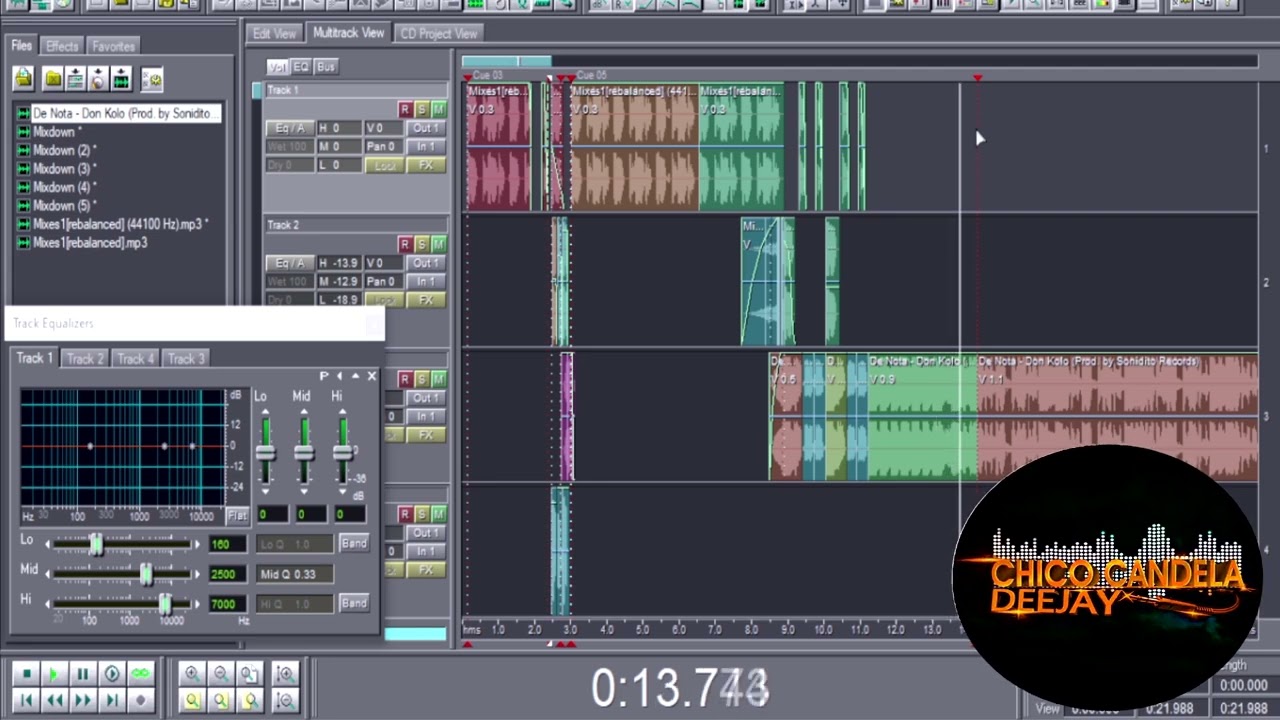Arm Track 1 for recording with R

[x=404, y=109]
